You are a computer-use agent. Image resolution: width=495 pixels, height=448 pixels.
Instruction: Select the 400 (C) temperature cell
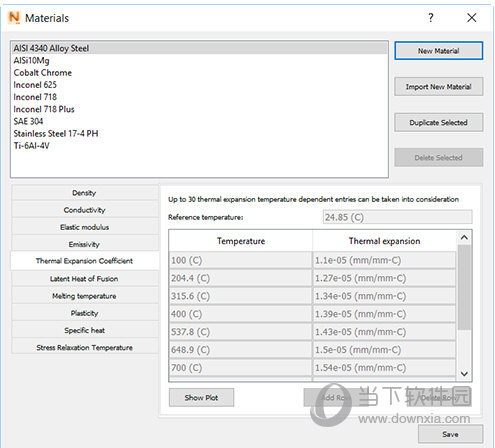(x=240, y=314)
